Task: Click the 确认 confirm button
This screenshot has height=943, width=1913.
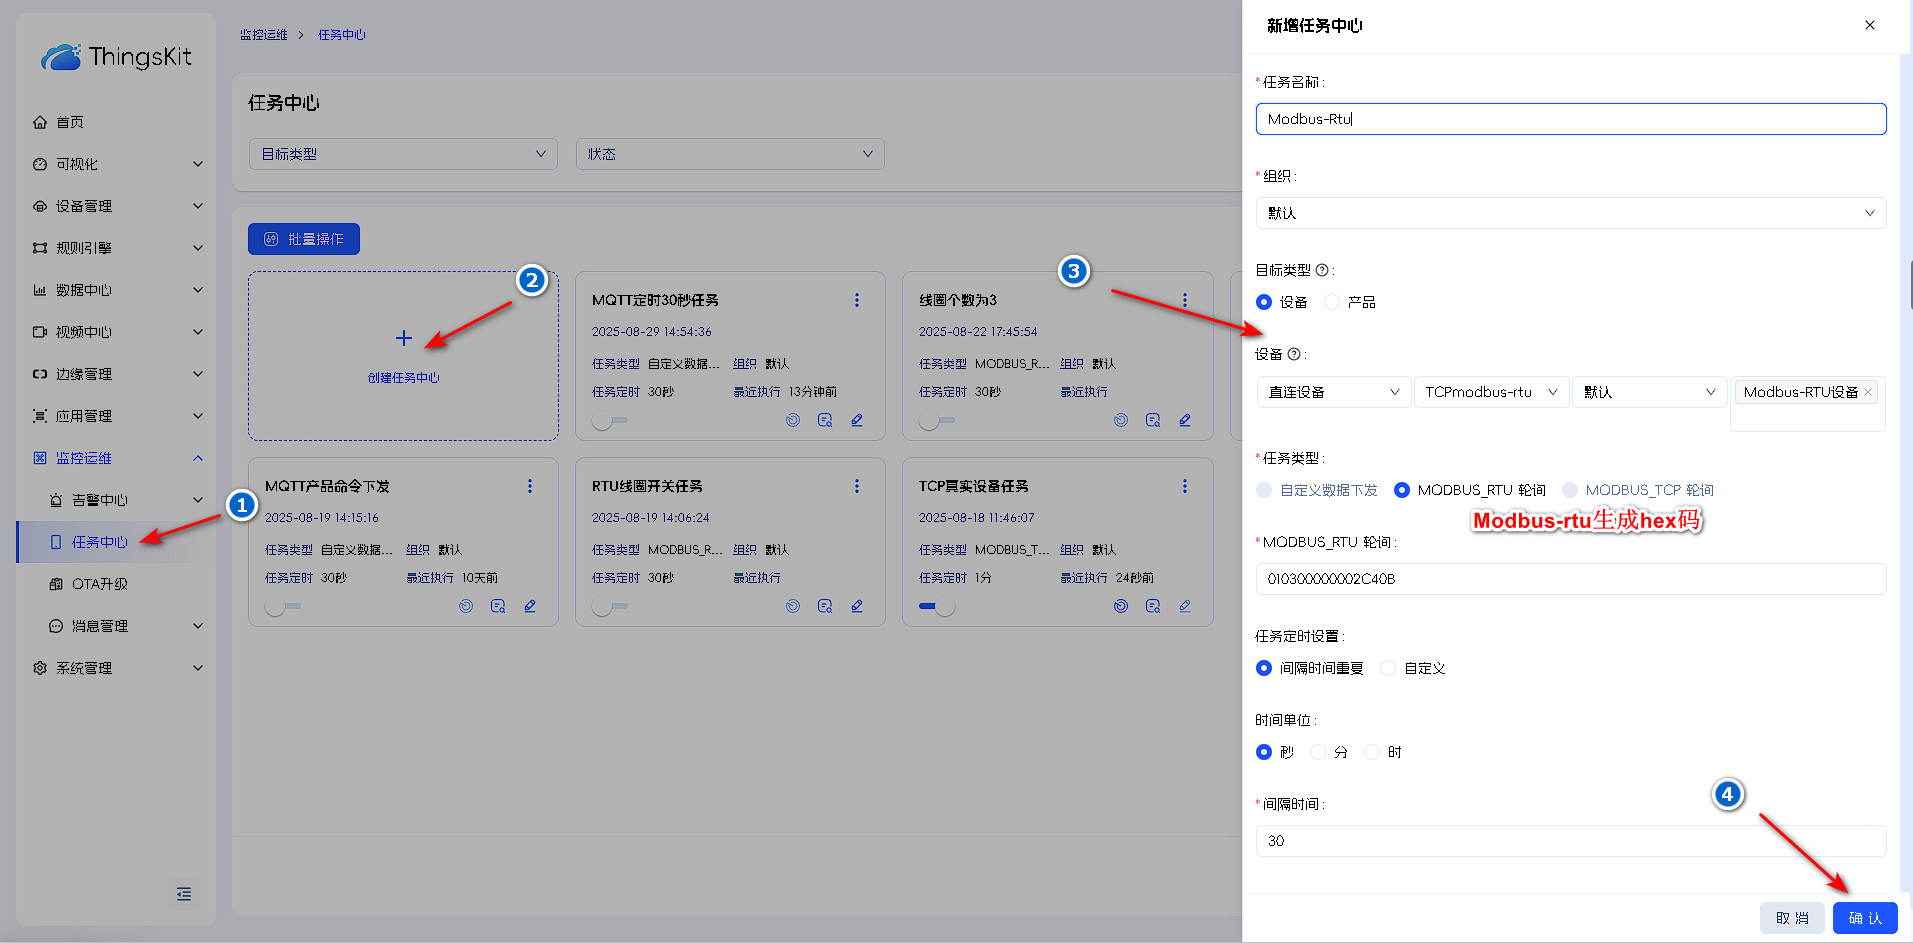Action: click(x=1865, y=918)
